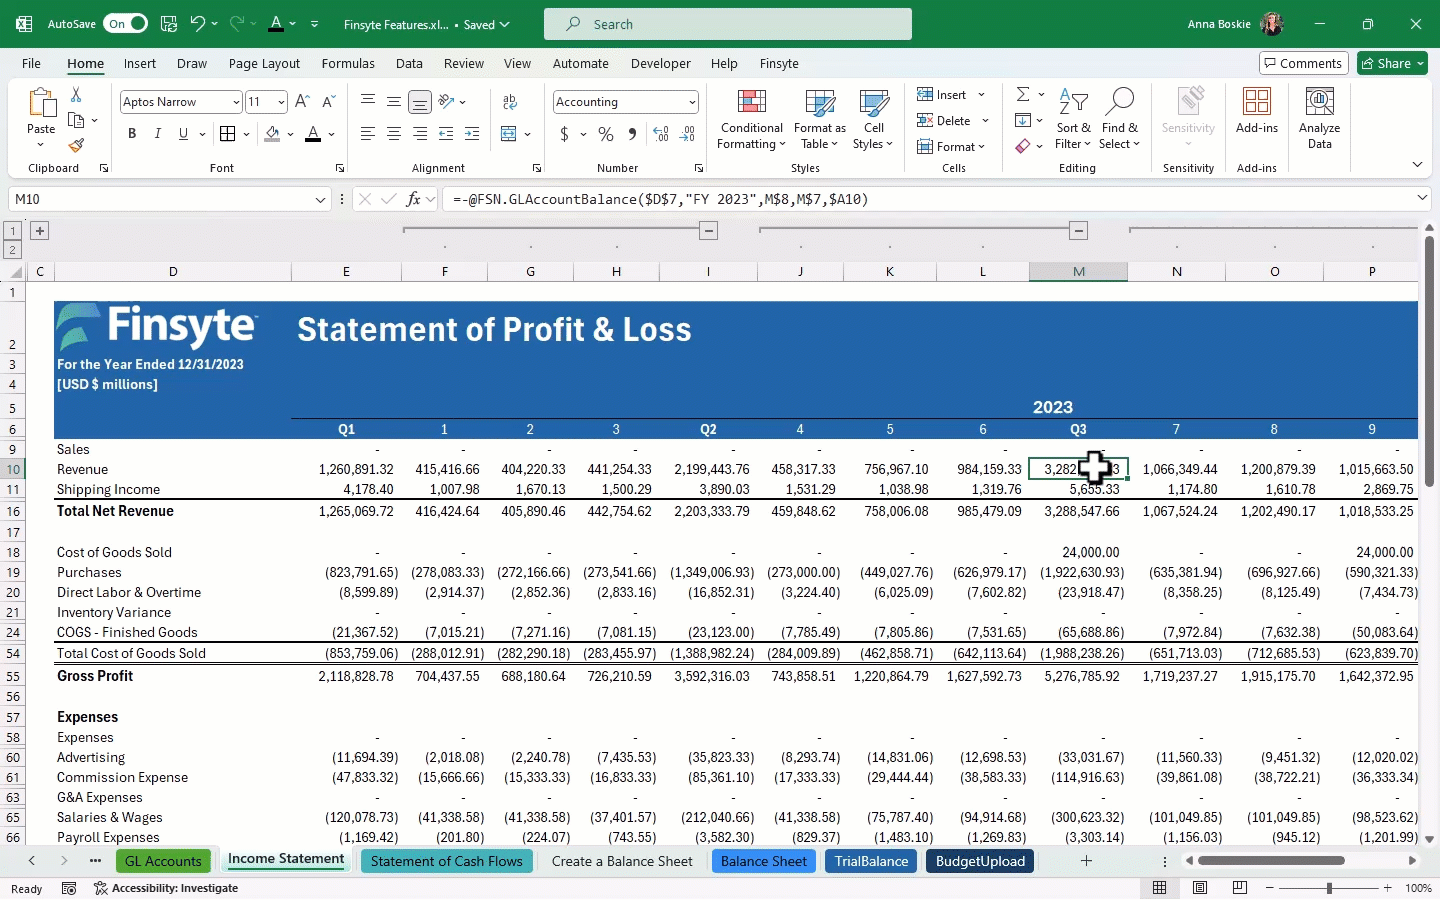Toggle Middle Align button
The height and width of the screenshot is (900, 1440).
tap(394, 102)
